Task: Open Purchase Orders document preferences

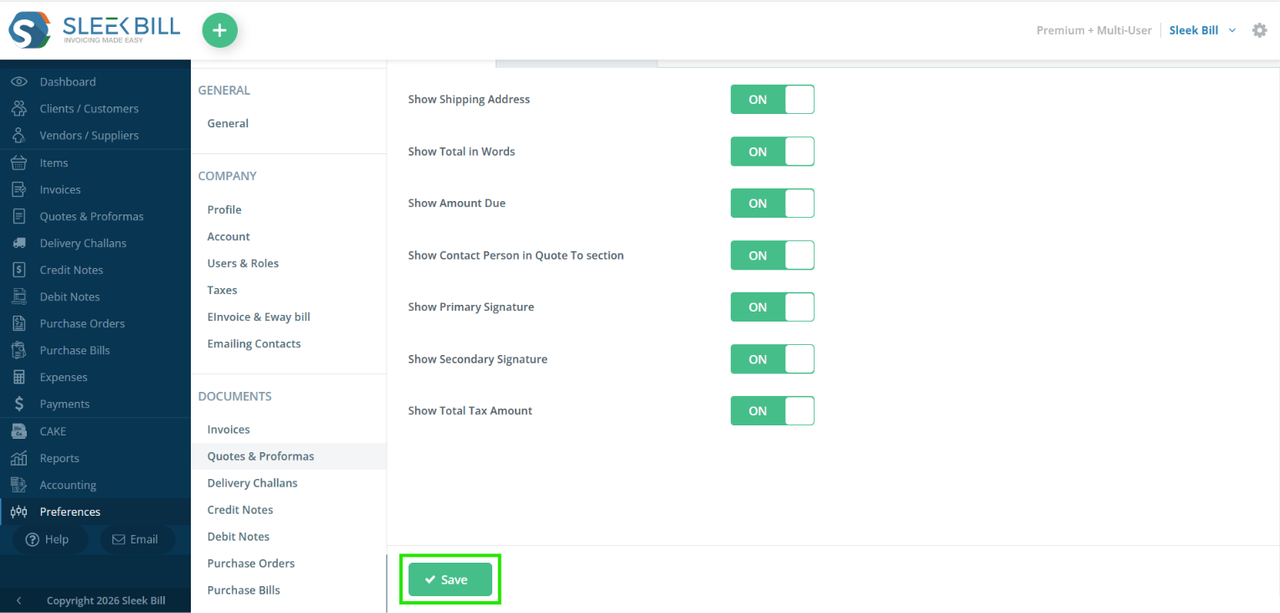Action: (251, 563)
